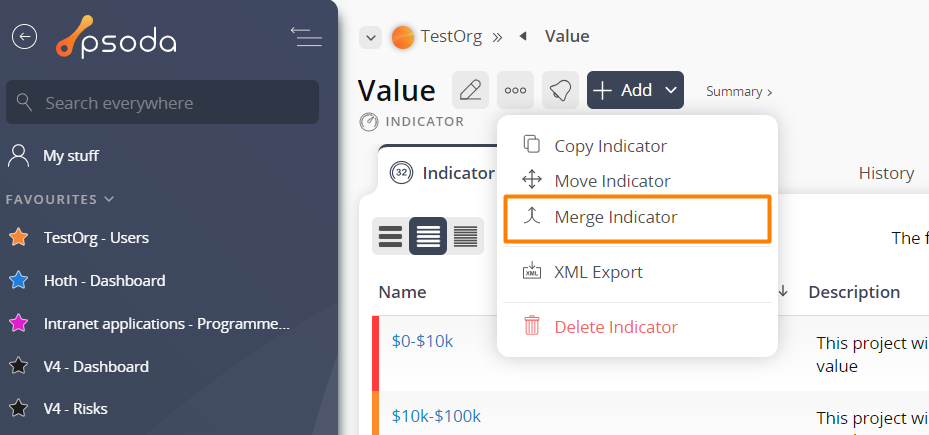Click the three-dots more actions button
929x435 pixels.
click(516, 90)
